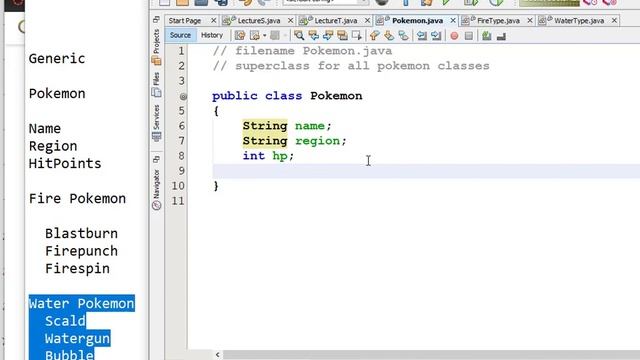Shift Line Left toolbar icon
The width and height of the screenshot is (640, 360).
click(x=422, y=36)
